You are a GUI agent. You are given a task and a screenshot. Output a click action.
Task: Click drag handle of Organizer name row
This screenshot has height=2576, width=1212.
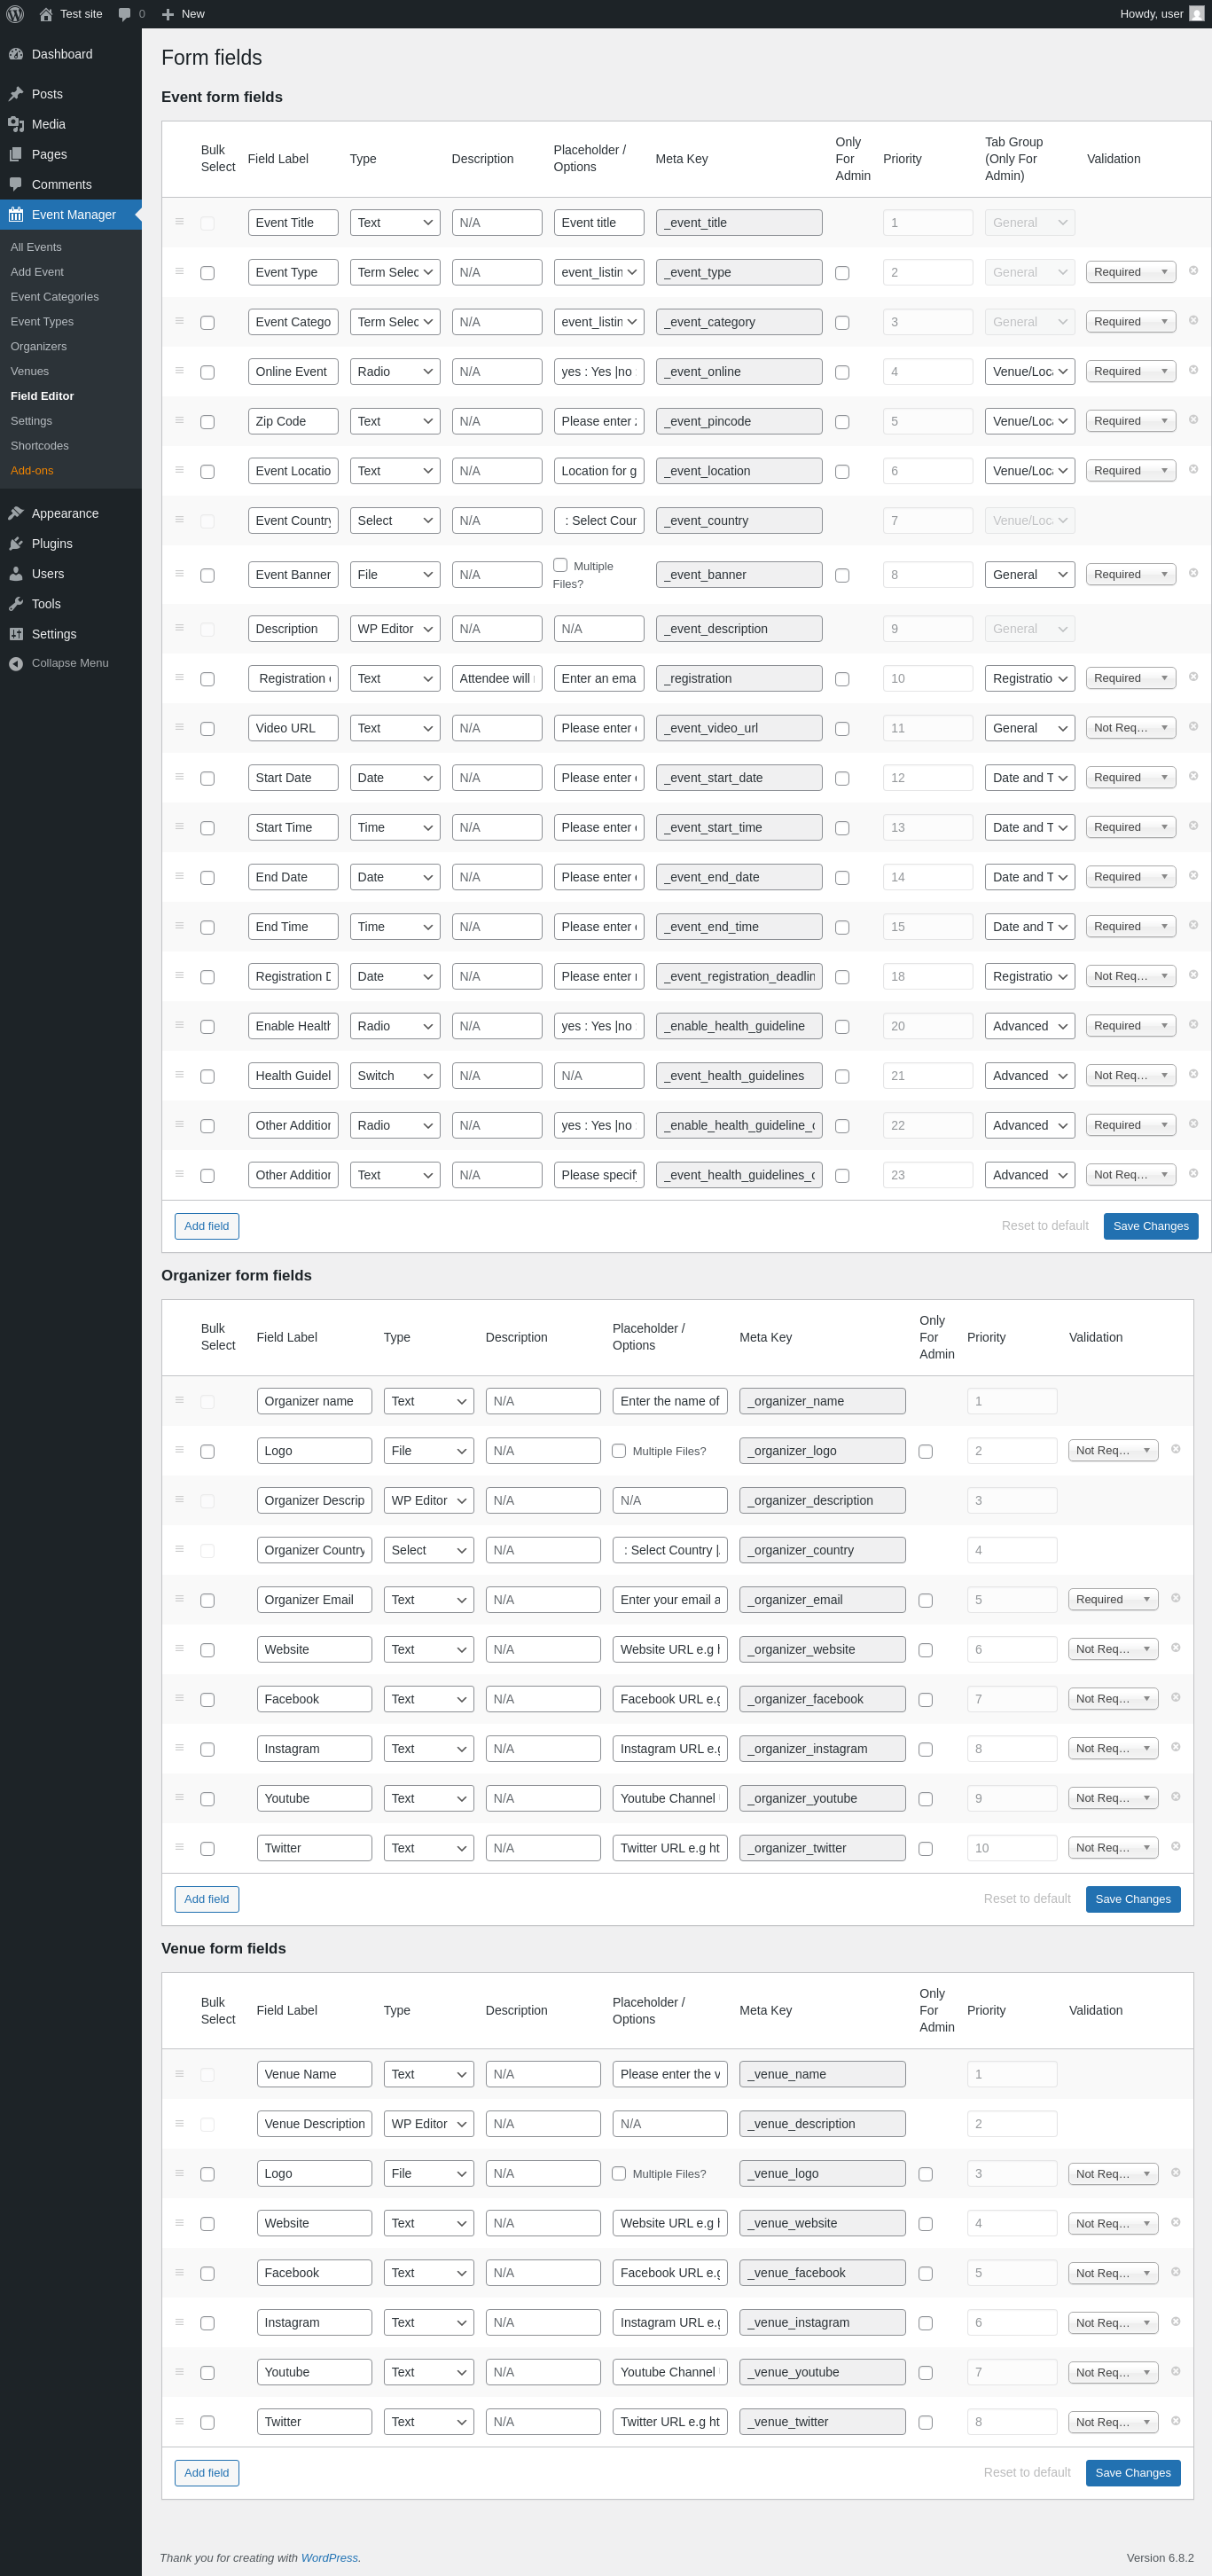point(180,1400)
